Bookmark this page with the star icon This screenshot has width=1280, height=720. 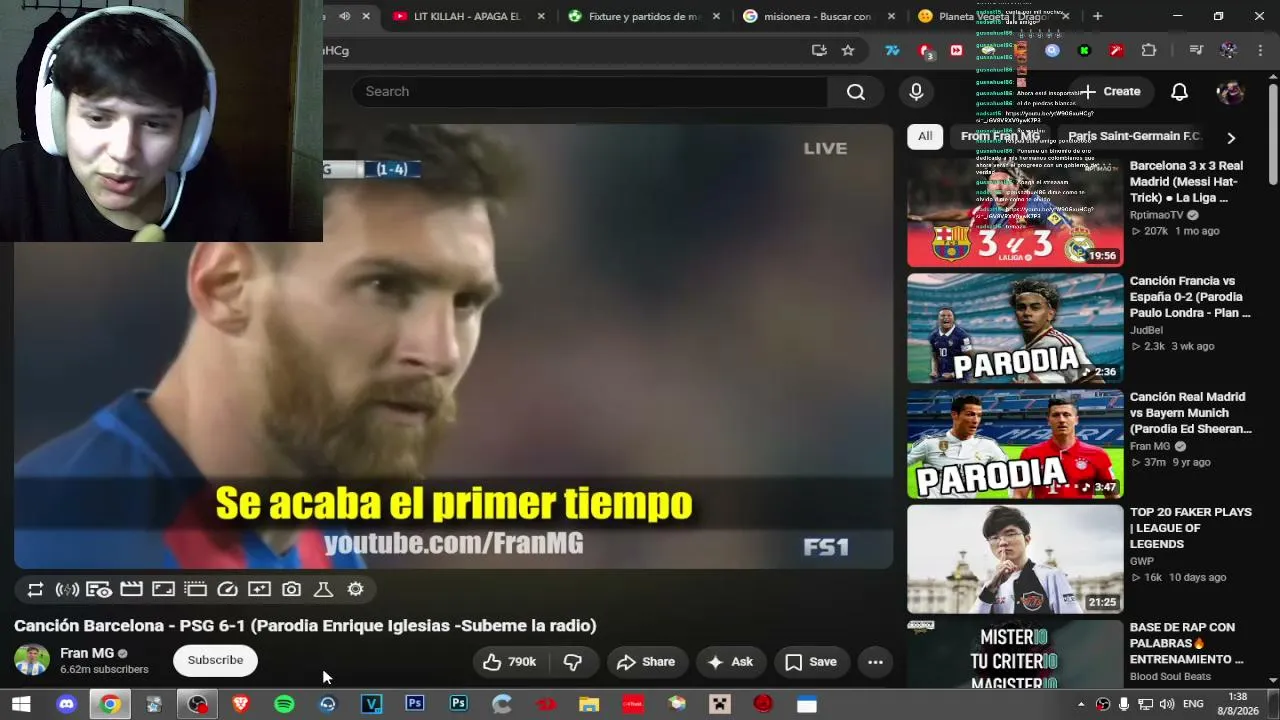[848, 50]
